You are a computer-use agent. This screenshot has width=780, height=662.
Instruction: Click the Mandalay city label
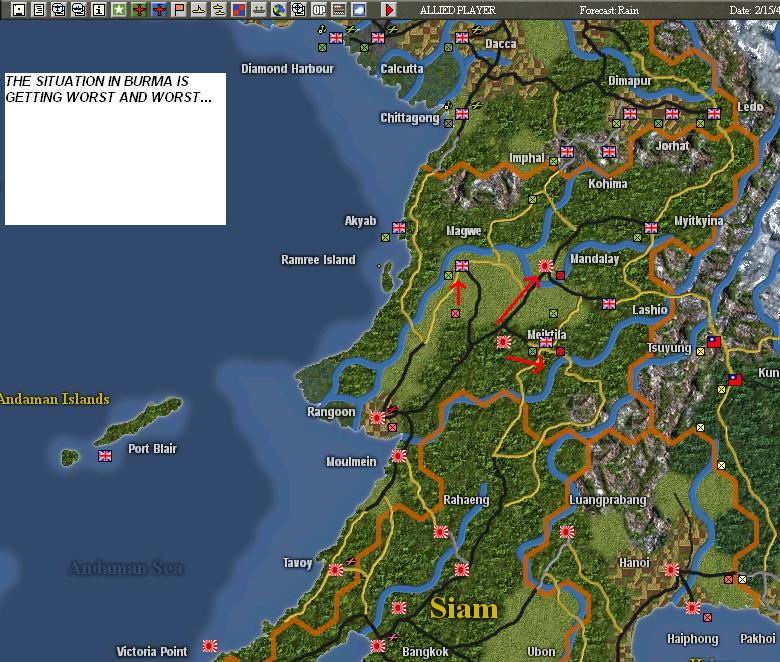[x=594, y=259]
